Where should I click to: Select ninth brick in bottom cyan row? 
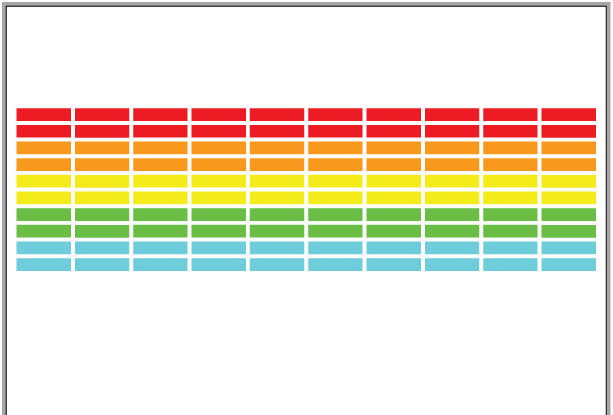pos(510,265)
